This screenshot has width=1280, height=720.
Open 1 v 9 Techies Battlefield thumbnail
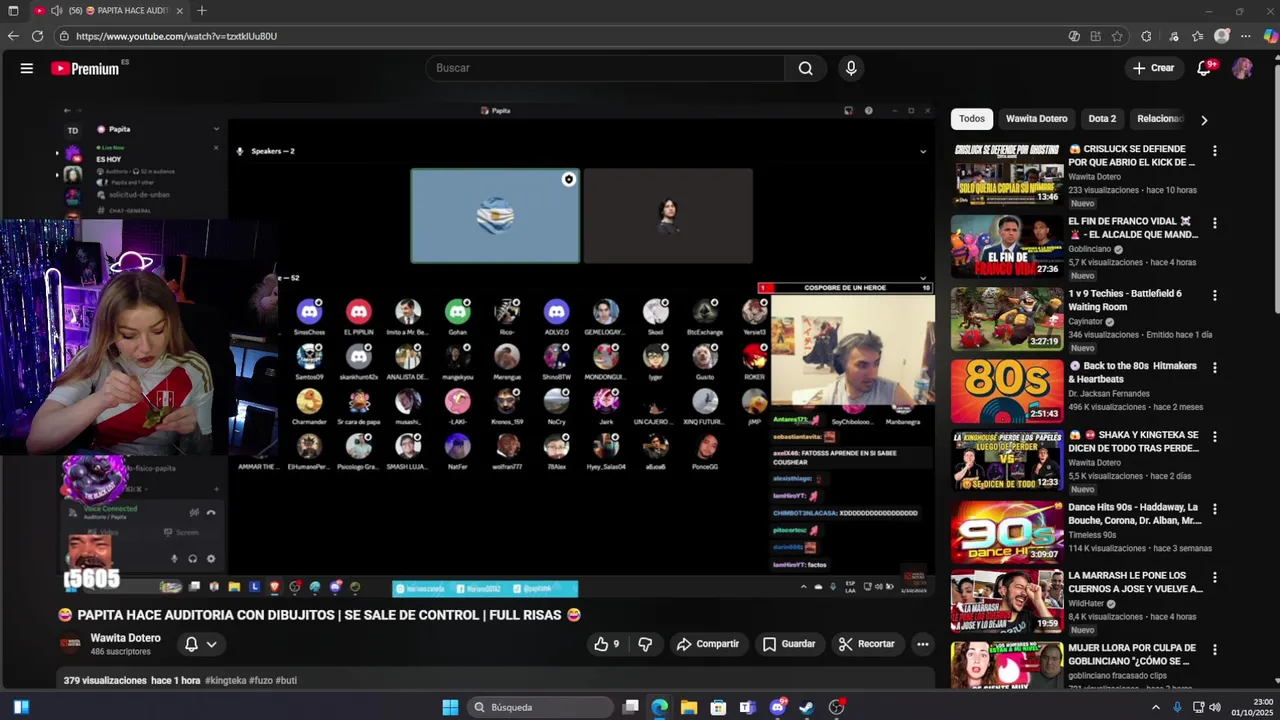coord(1007,319)
